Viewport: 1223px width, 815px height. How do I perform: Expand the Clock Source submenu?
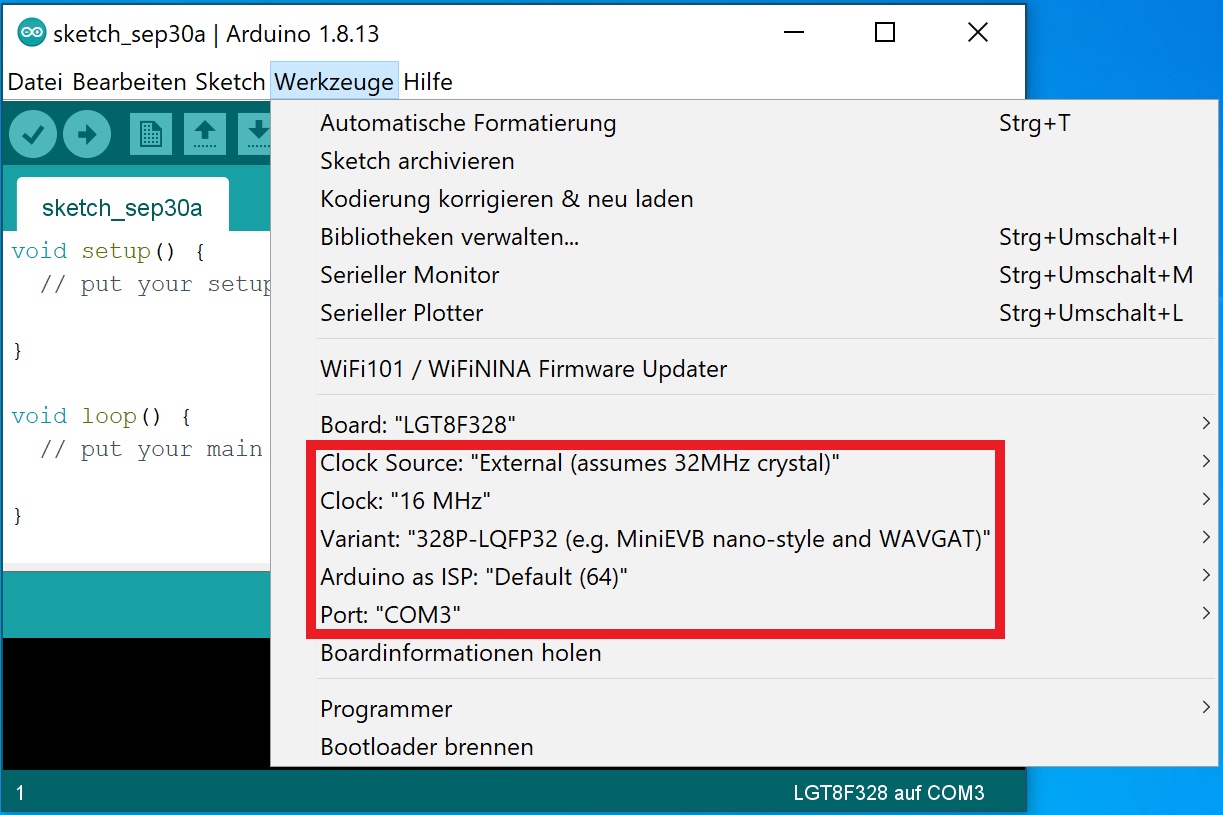pos(745,463)
